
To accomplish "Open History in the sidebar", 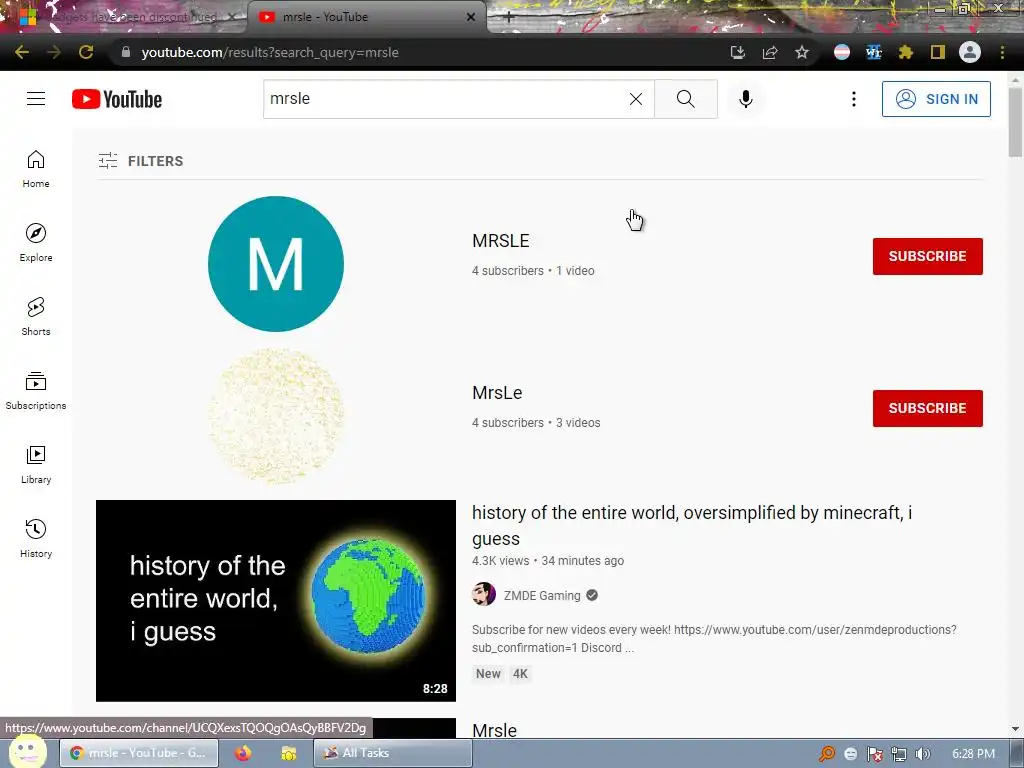I will pyautogui.click(x=36, y=538).
